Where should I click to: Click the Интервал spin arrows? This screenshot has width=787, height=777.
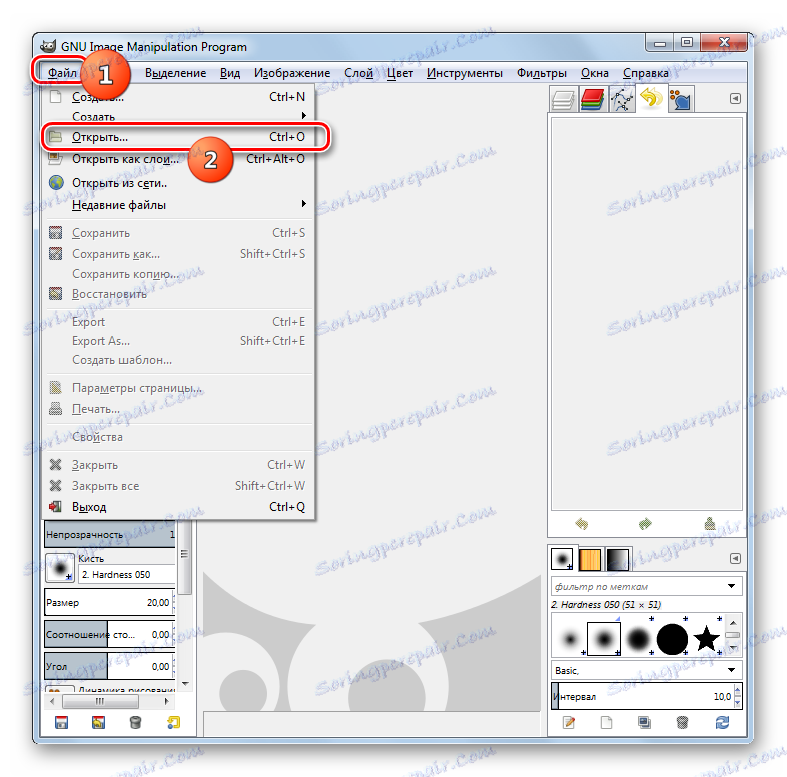pos(737,696)
